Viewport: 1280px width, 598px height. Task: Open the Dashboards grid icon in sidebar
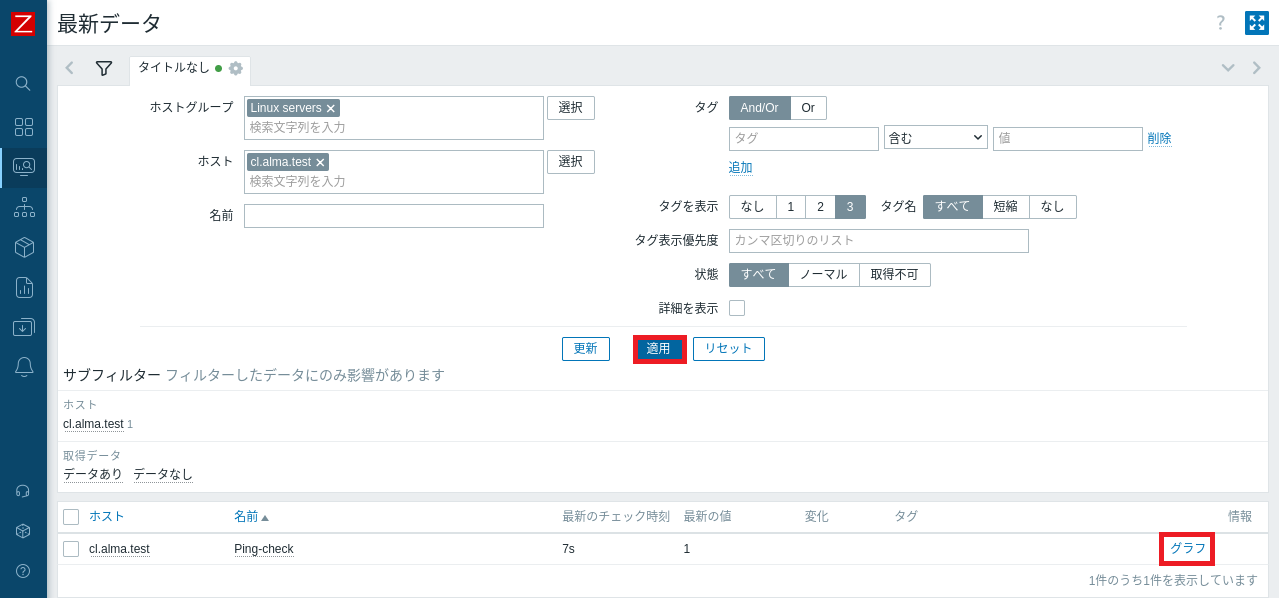click(x=23, y=127)
